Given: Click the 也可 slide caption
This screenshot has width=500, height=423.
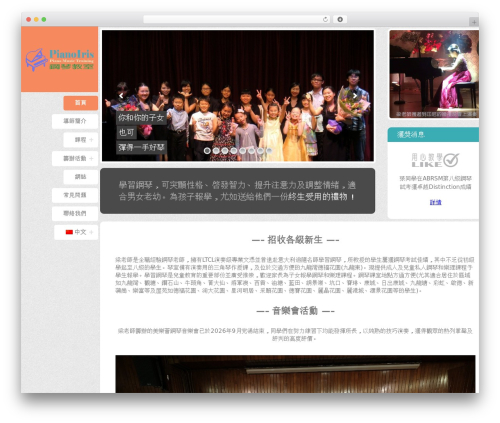Looking at the screenshot, I should pyautogui.click(x=126, y=133).
